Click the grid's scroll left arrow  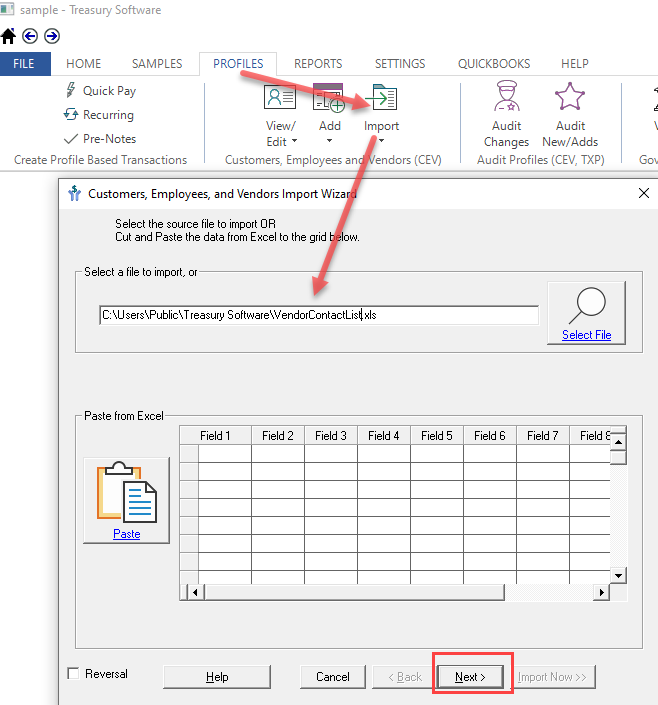pos(195,593)
